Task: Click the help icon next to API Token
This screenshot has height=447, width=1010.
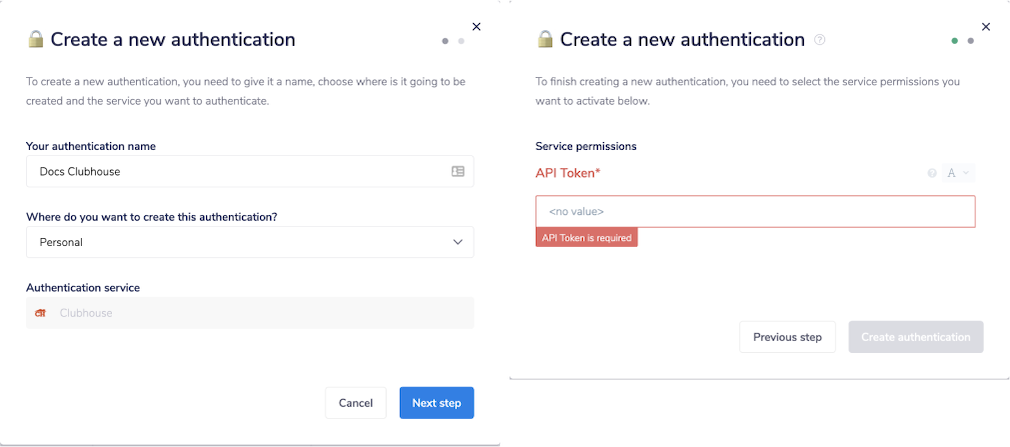Action: [x=932, y=173]
